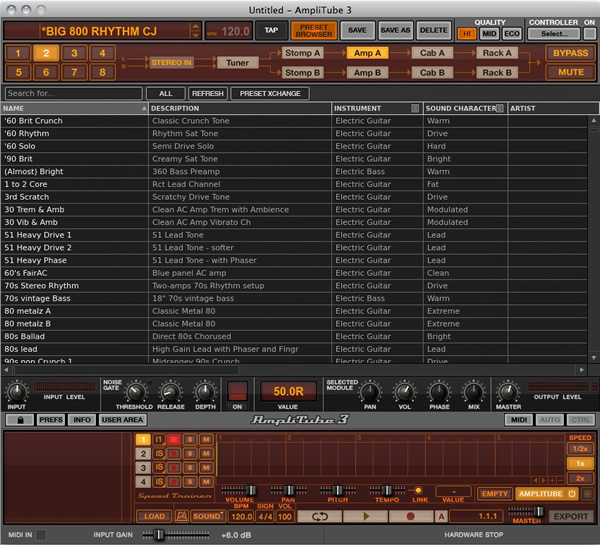Start playback with the green play button
The image size is (600, 545).
click(366, 516)
